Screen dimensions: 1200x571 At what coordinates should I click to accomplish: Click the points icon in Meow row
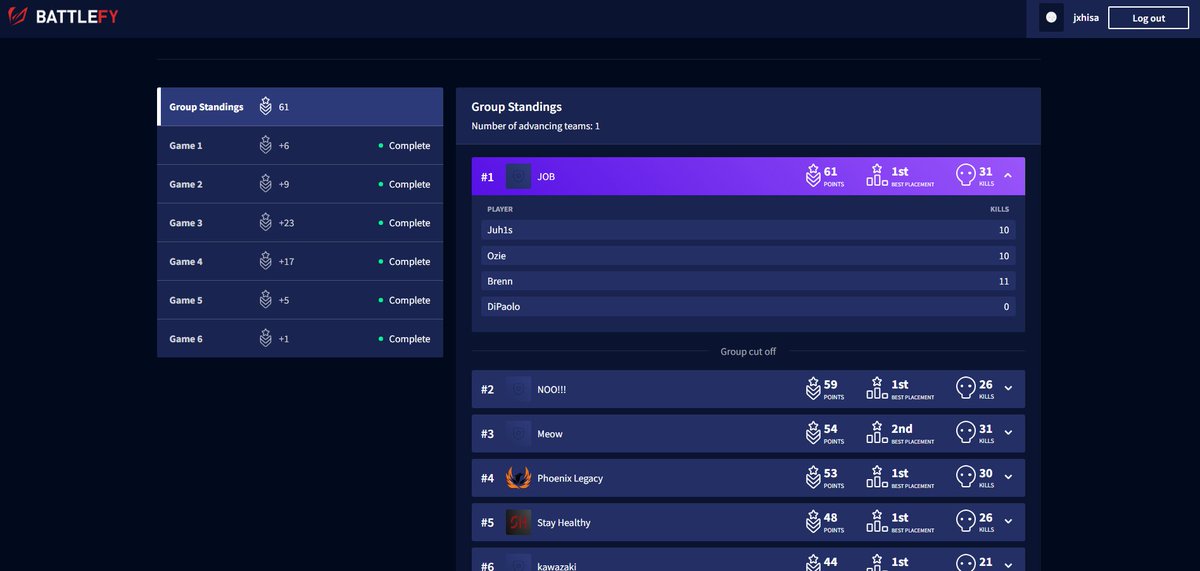[813, 433]
